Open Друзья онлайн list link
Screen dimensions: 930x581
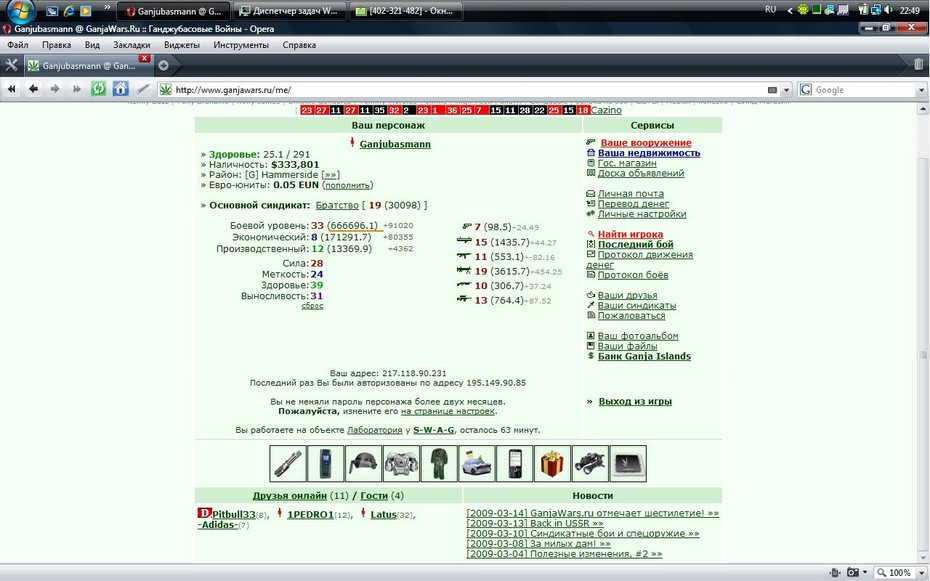289,496
